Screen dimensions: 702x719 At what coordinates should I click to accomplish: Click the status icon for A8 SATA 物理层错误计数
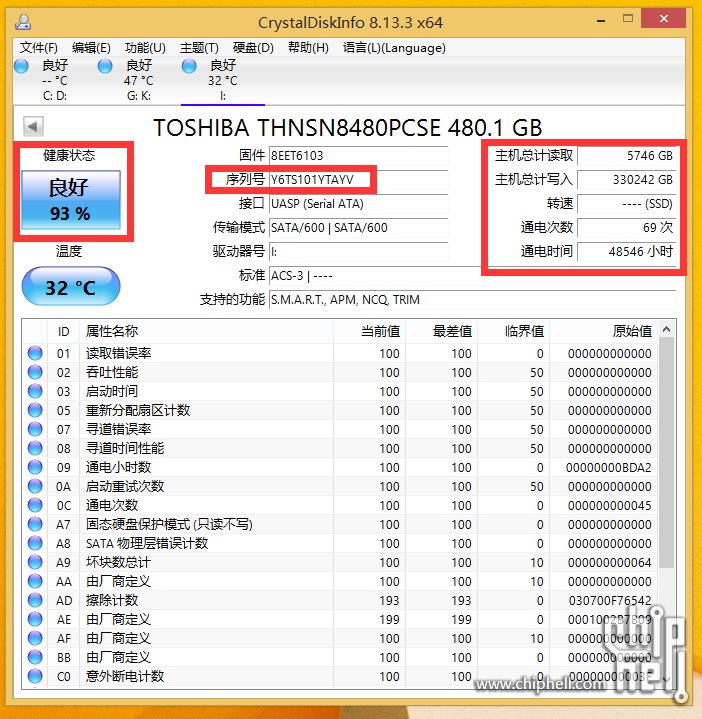coord(35,543)
